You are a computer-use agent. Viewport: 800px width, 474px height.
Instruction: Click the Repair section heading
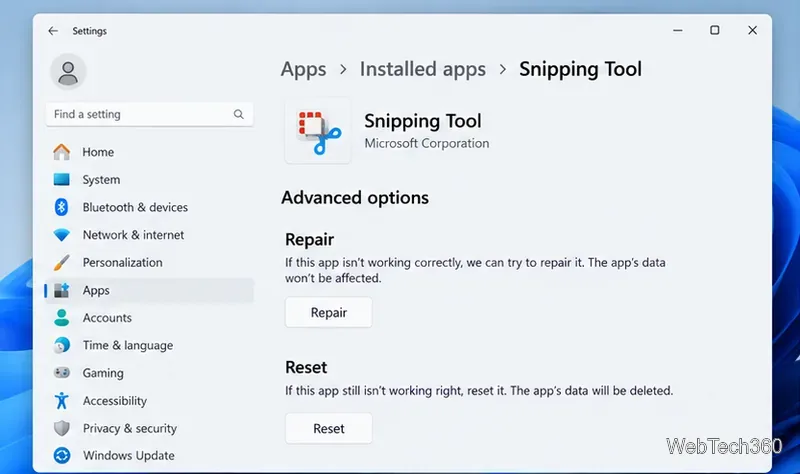310,240
